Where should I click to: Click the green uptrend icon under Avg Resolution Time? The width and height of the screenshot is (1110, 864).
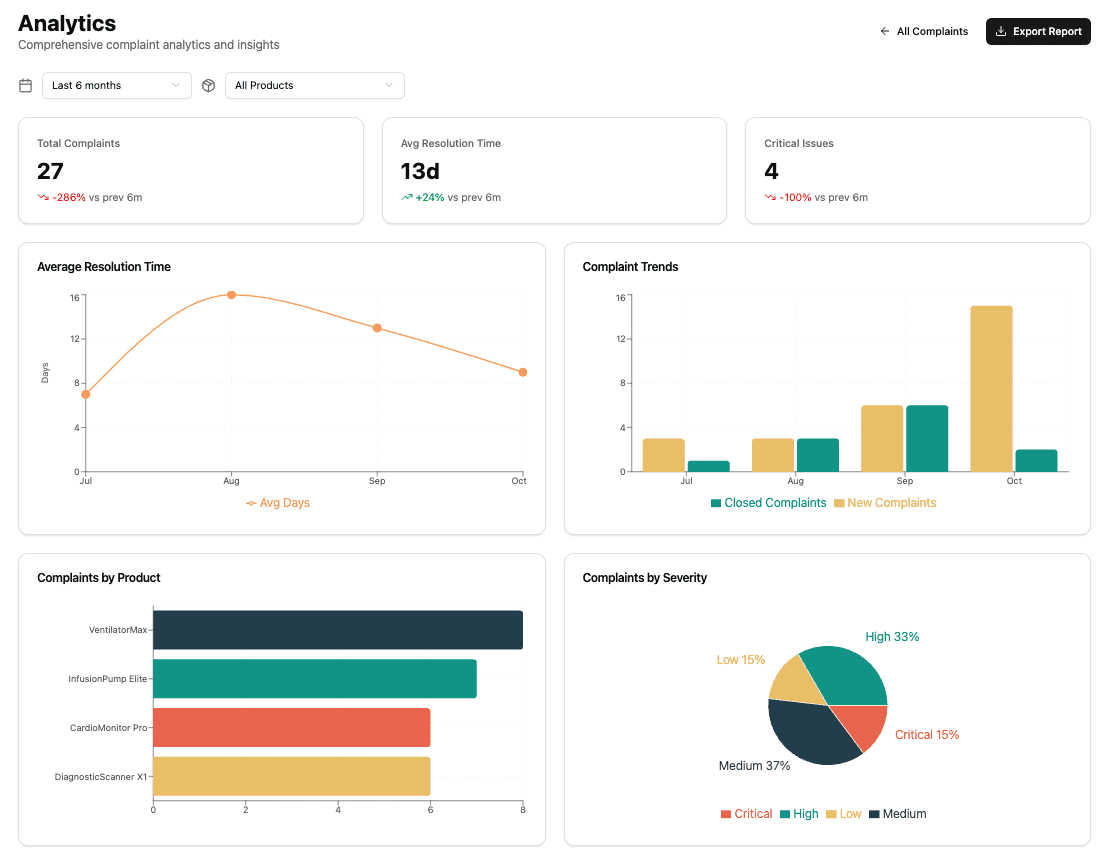[x=407, y=198]
